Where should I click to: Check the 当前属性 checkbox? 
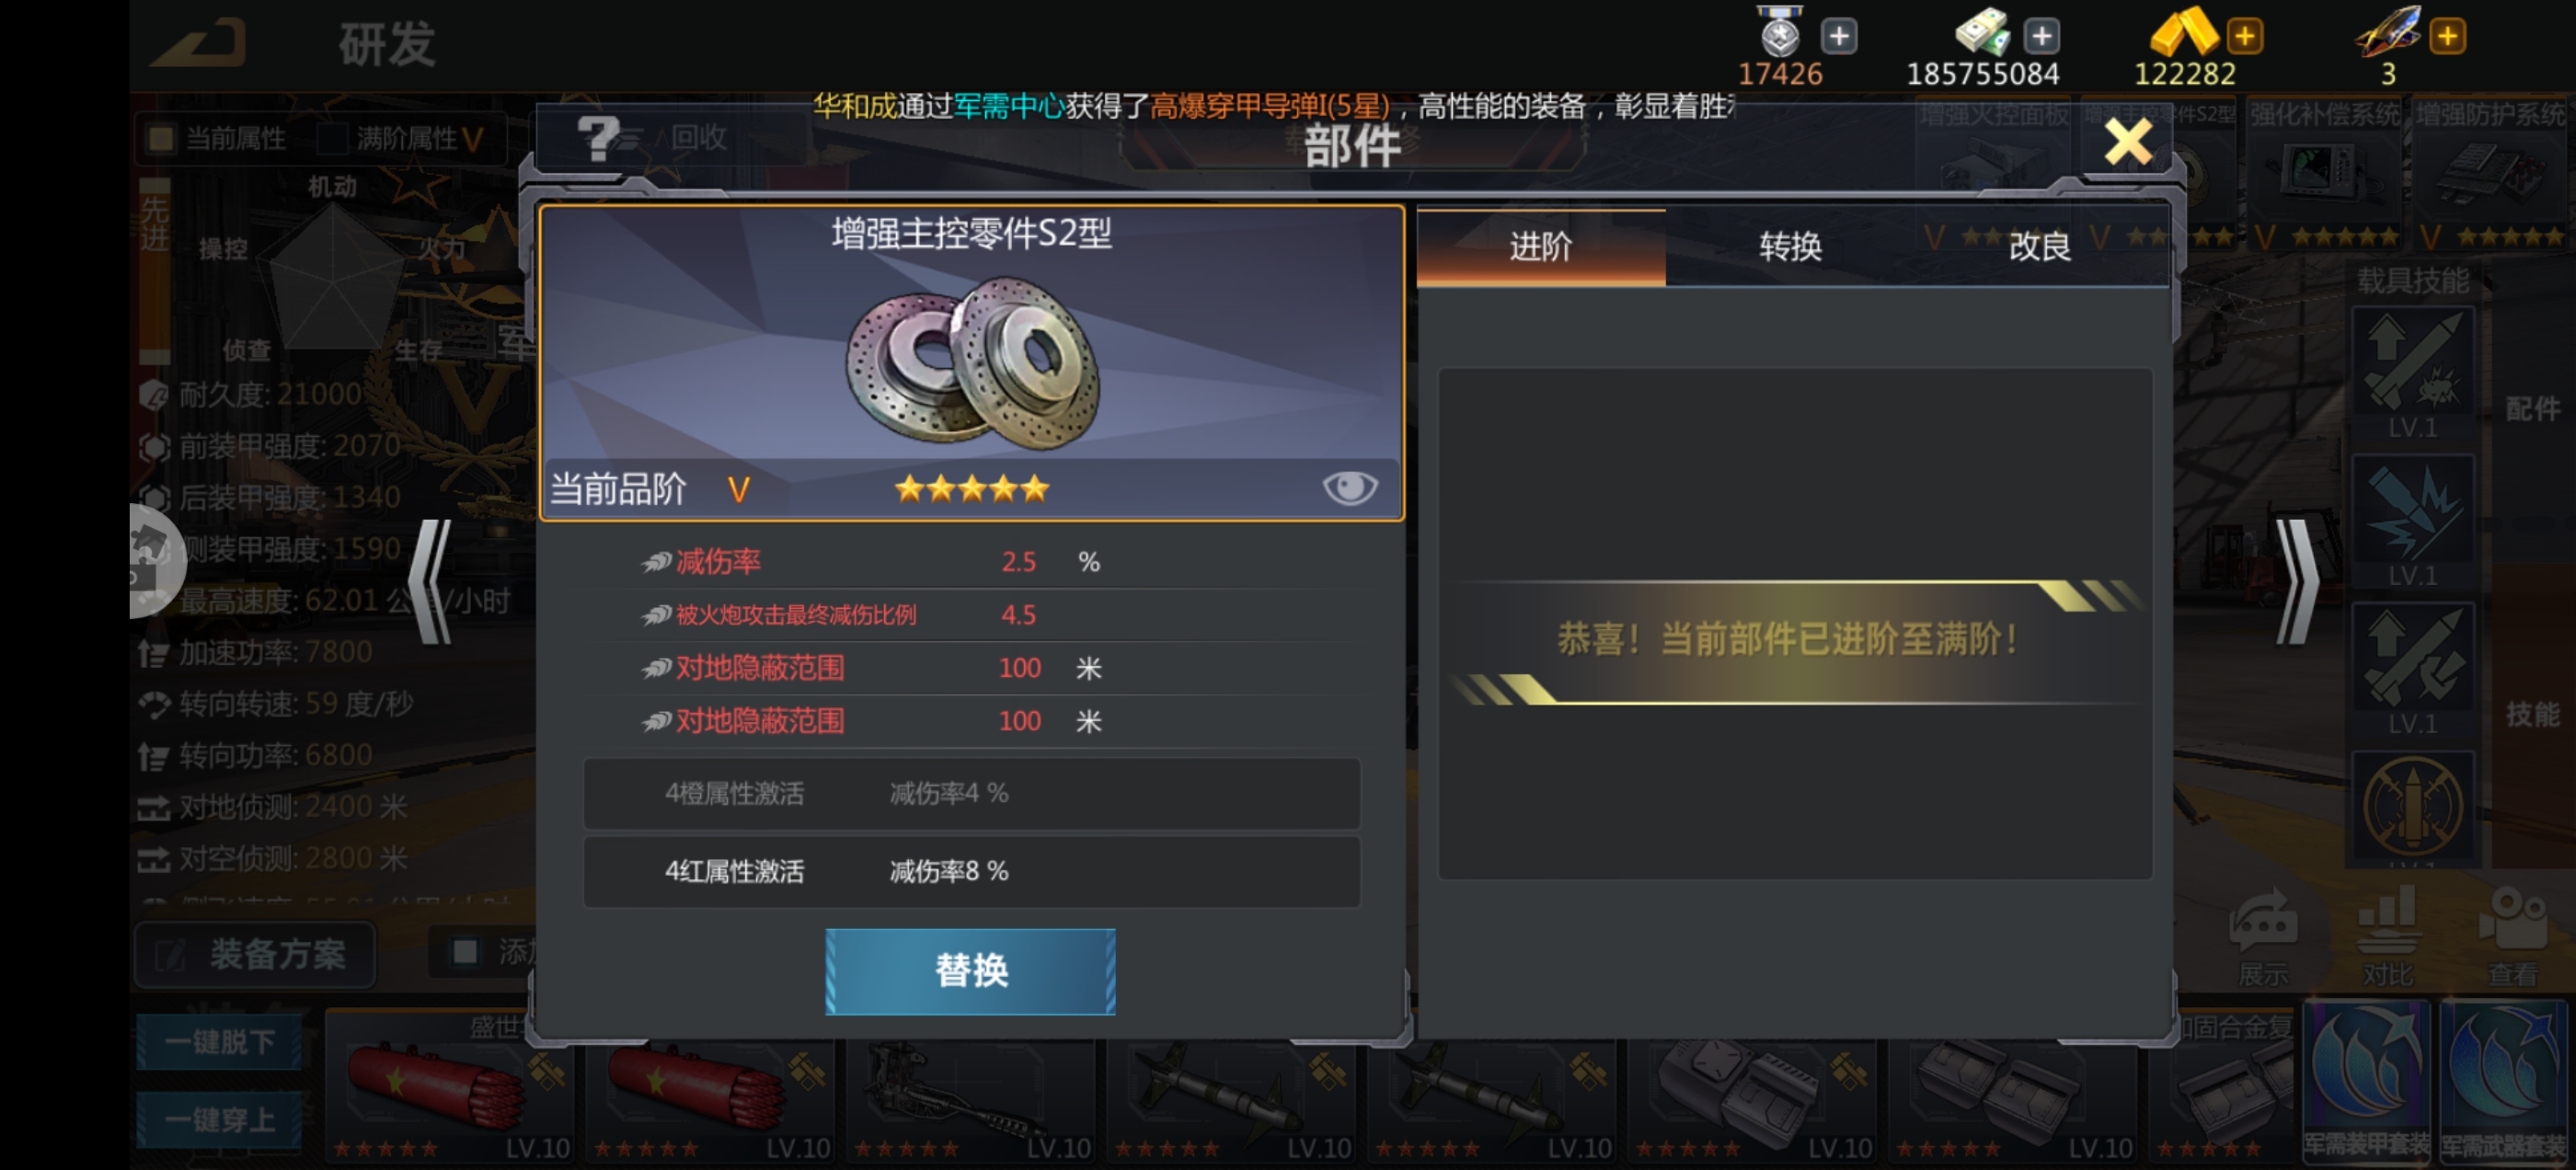pos(161,138)
